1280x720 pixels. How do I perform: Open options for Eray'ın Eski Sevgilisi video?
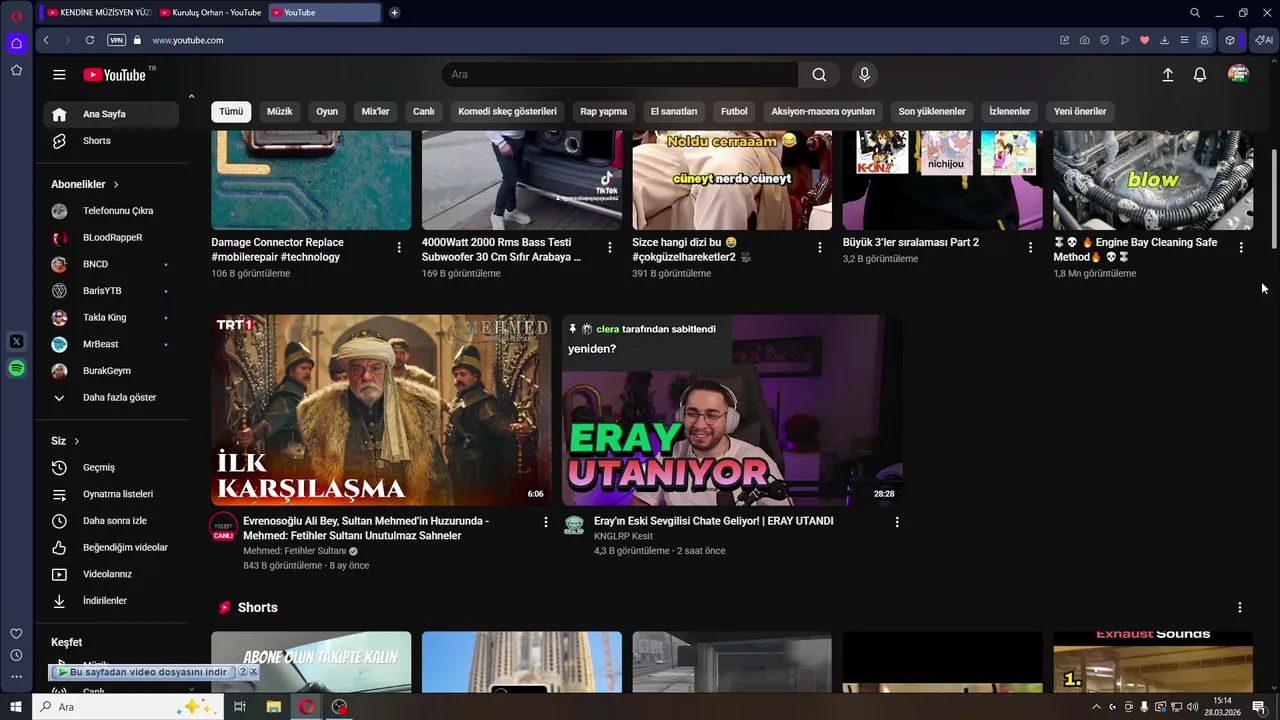click(897, 522)
